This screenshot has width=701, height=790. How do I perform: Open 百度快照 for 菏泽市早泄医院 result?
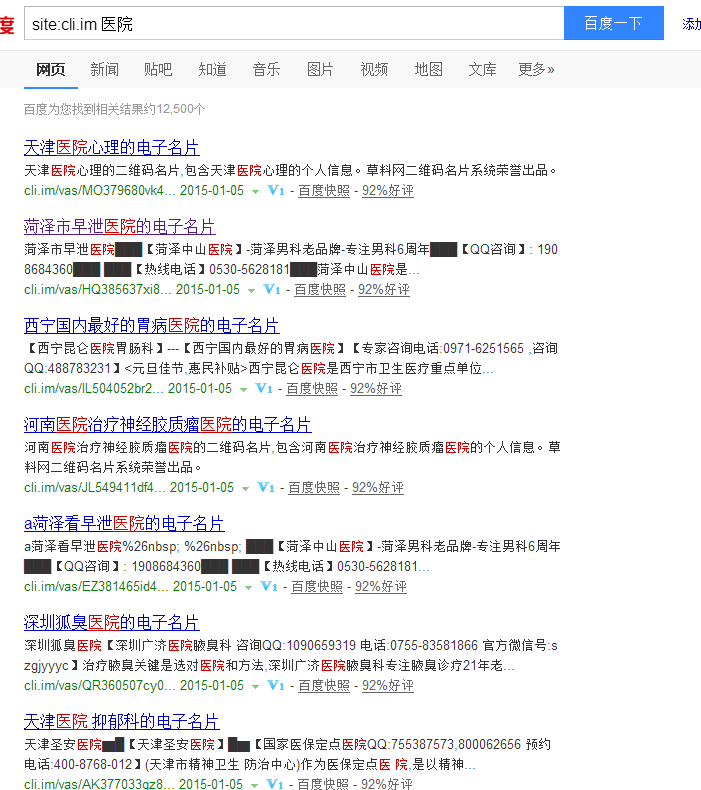[320, 289]
